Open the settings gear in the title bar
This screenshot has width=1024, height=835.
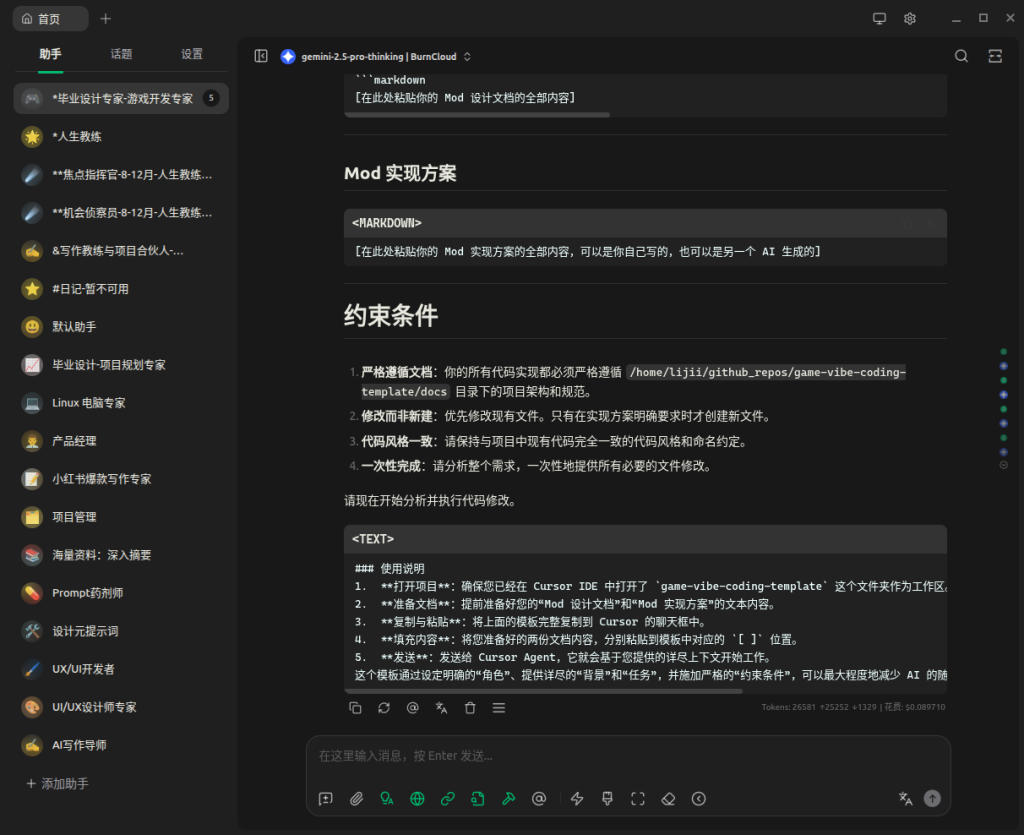[910, 18]
